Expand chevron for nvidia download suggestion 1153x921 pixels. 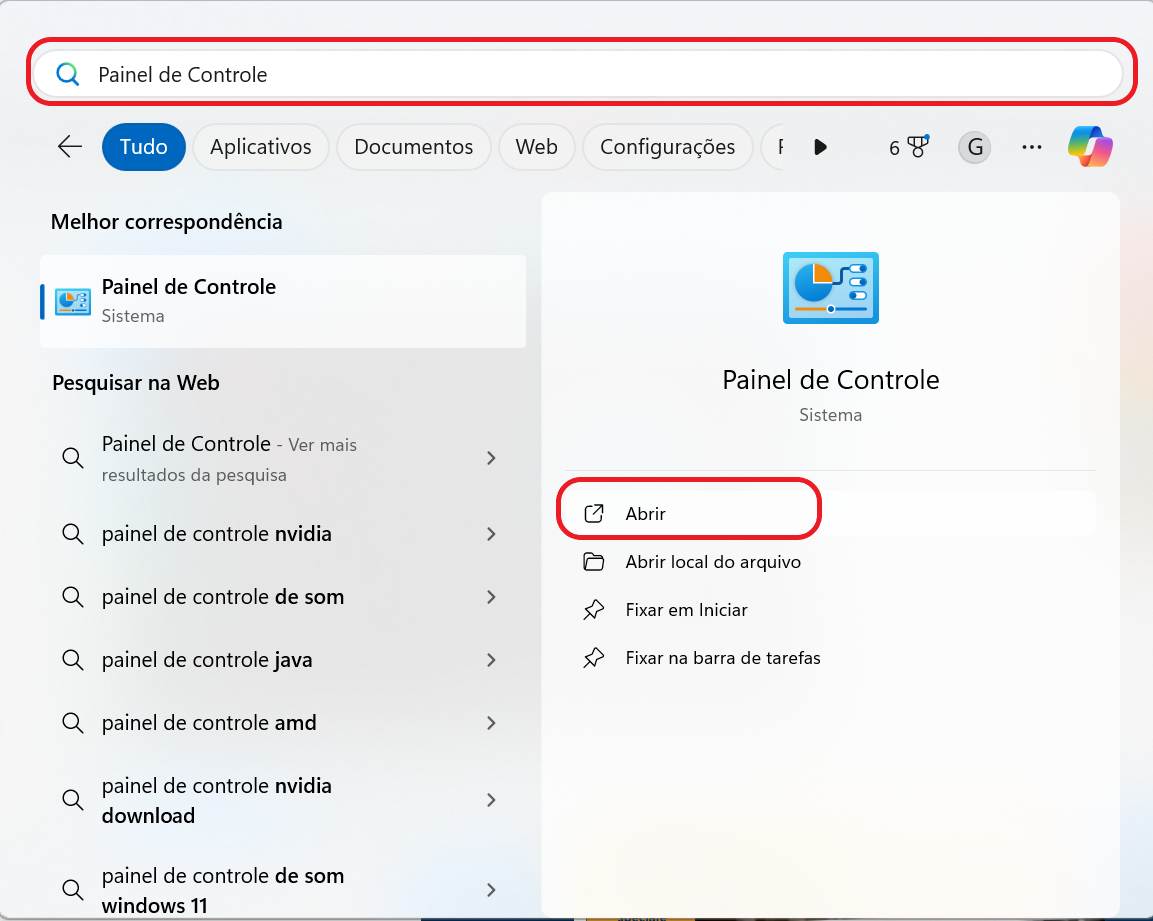[x=491, y=800]
